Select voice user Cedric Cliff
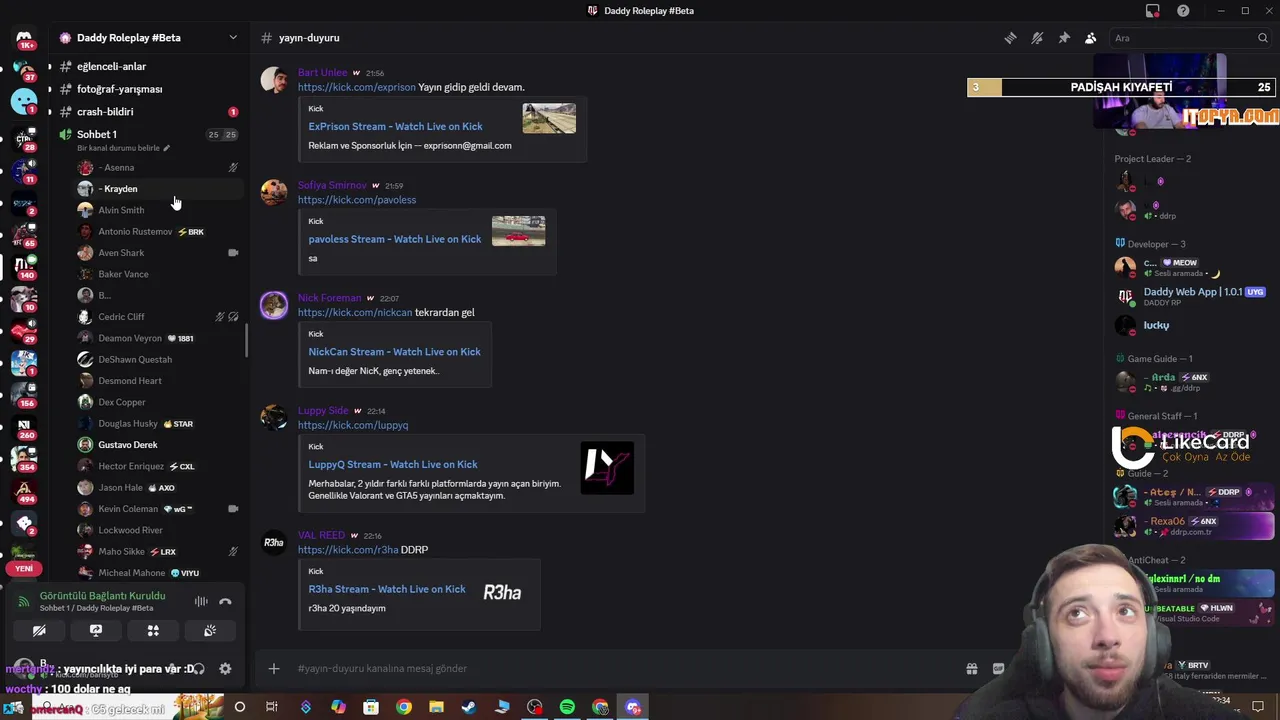The width and height of the screenshot is (1280, 720). click(x=121, y=317)
